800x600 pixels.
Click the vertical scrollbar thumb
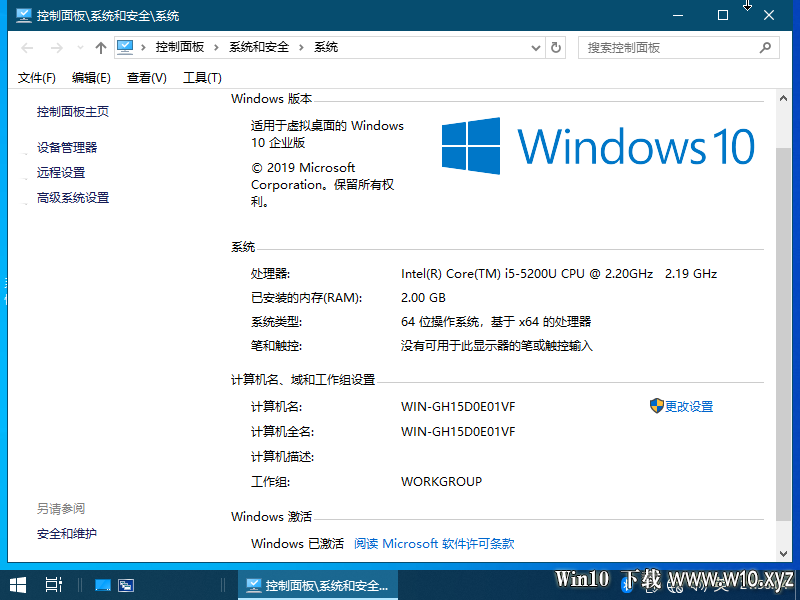click(783, 334)
